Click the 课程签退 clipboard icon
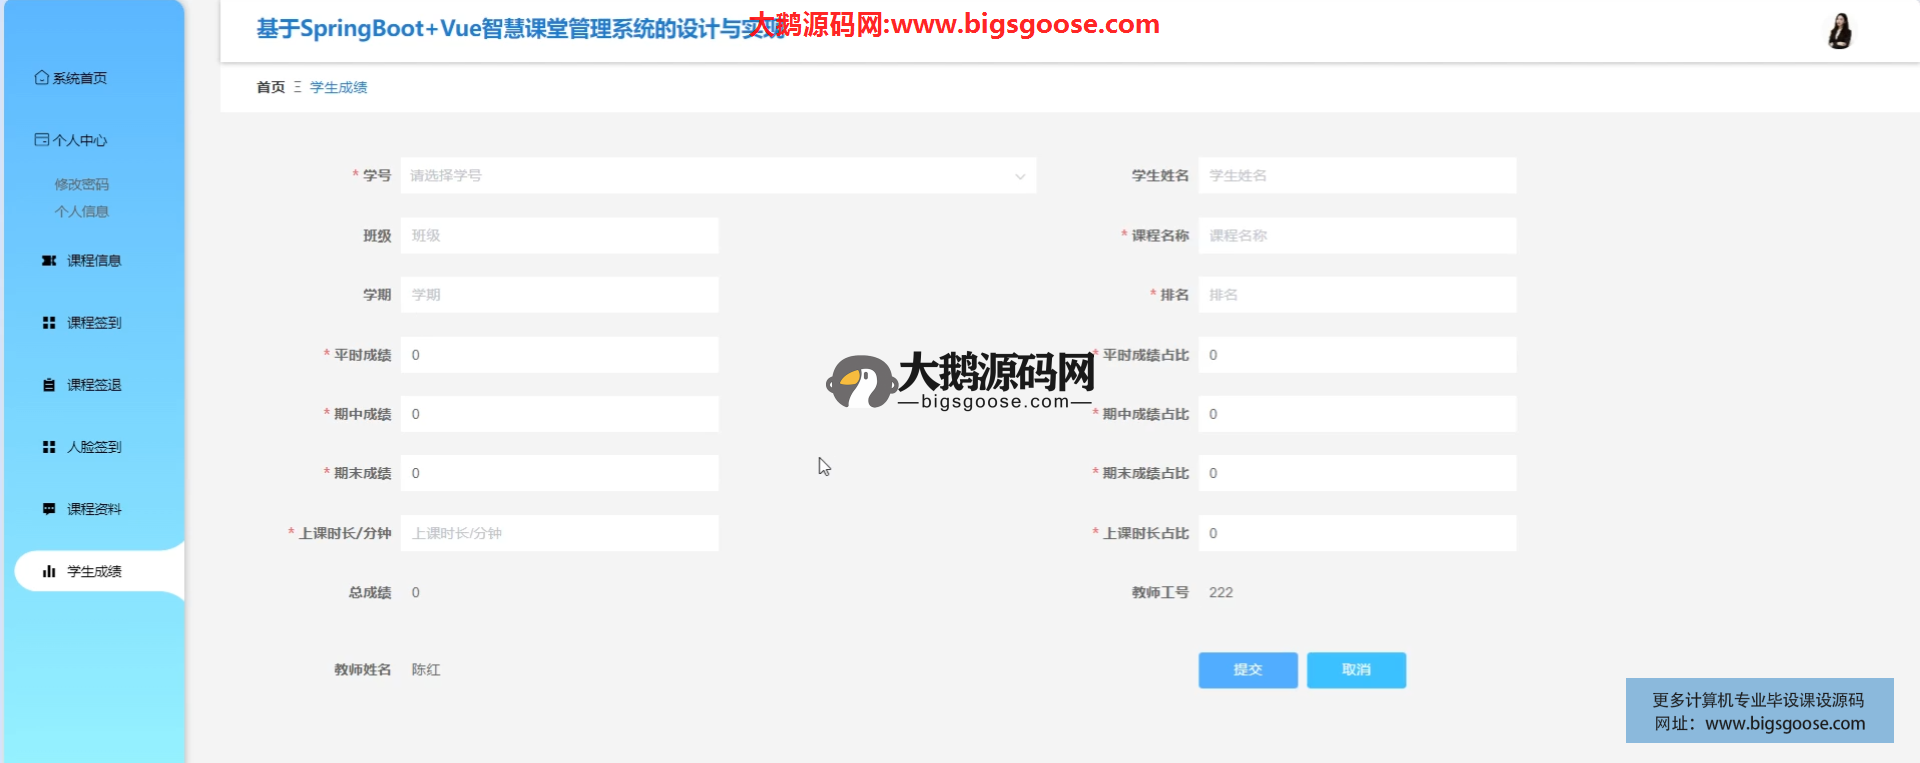Viewport: 1920px width, 763px height. pos(48,385)
